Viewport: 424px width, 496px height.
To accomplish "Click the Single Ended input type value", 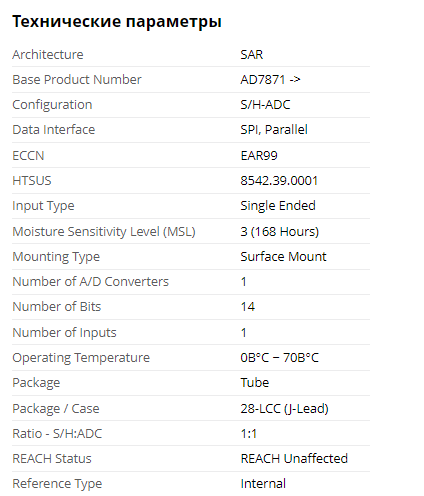I will point(278,206).
